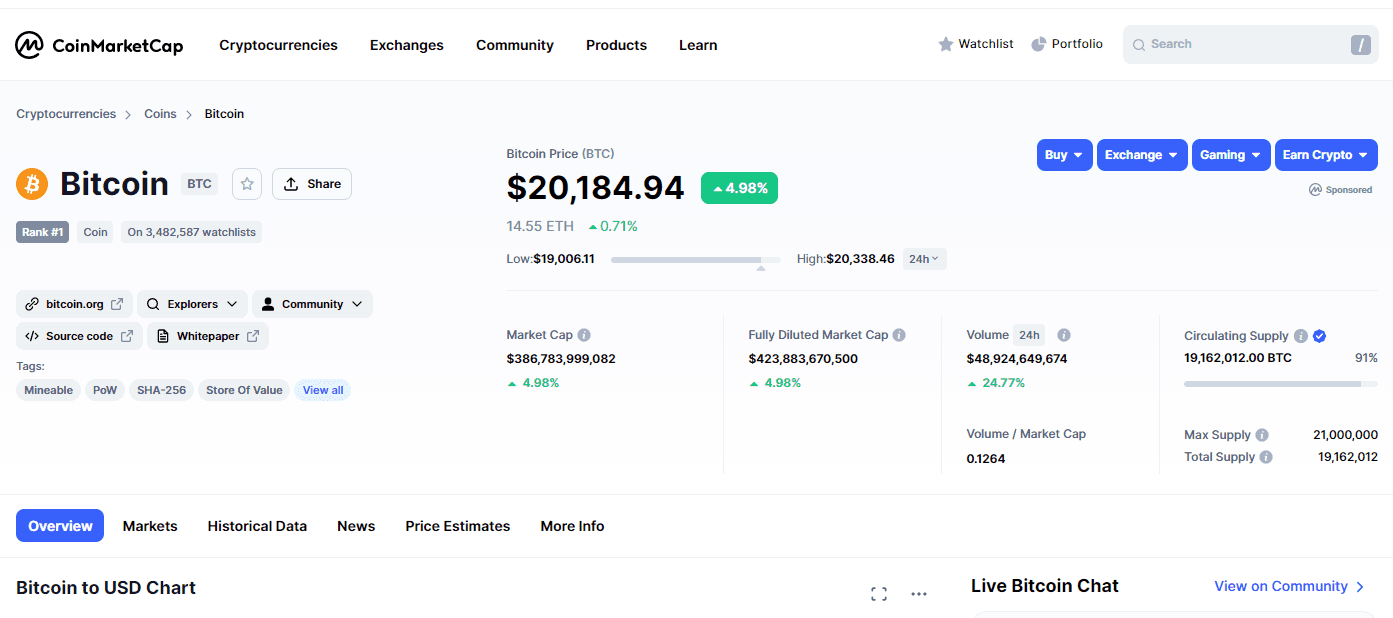Open the Products menu
1393x618 pixels.
pyautogui.click(x=616, y=45)
